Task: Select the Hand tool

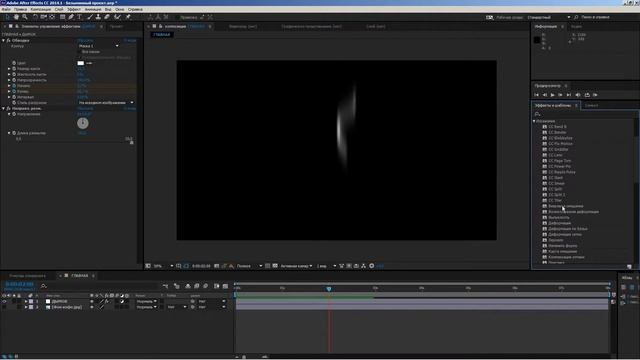Action: pos(16,17)
